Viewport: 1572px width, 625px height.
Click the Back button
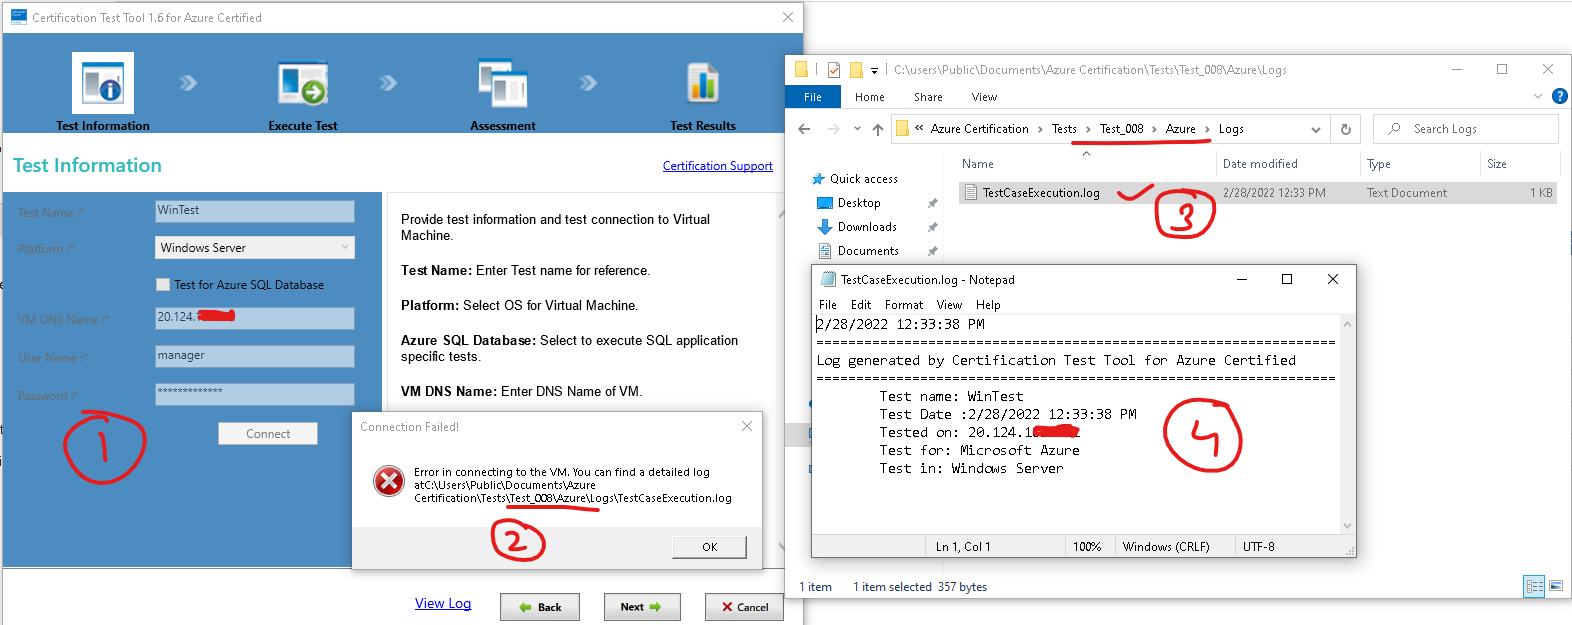(540, 607)
